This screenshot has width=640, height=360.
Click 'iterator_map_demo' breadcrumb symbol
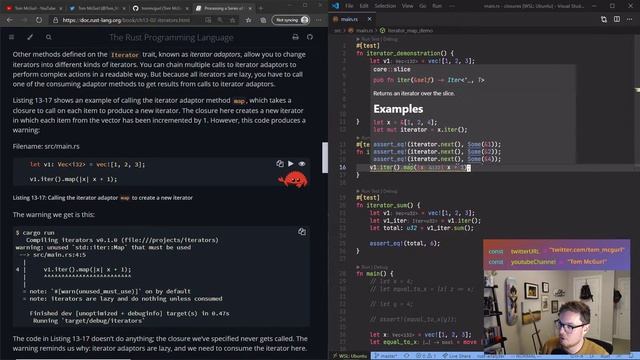[x=410, y=31]
